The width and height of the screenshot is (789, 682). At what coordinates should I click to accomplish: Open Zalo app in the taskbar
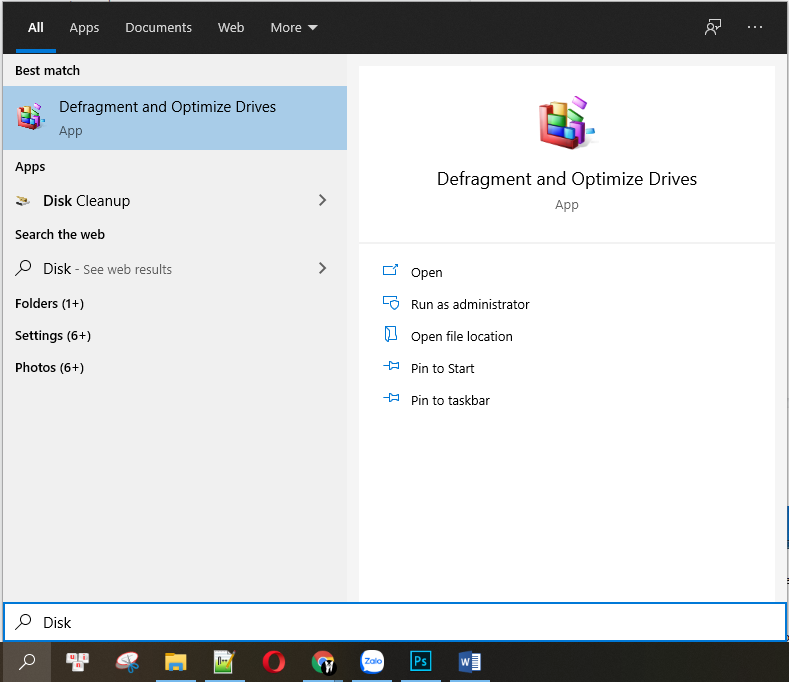[372, 661]
